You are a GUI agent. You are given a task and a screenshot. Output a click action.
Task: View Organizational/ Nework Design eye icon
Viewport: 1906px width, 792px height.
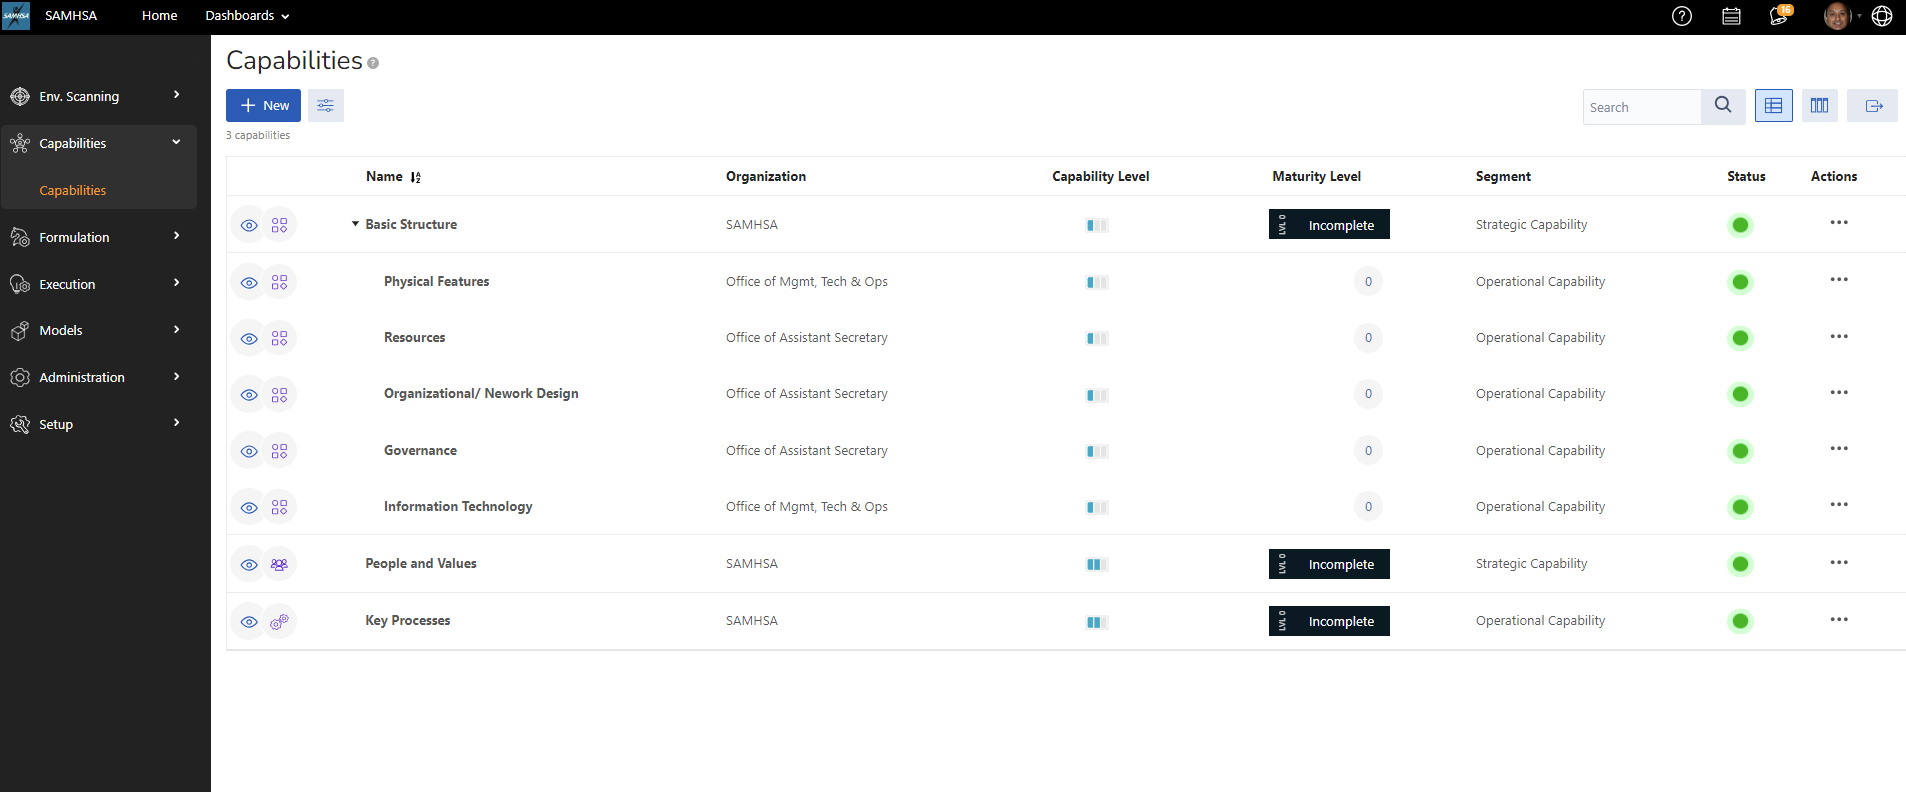pyautogui.click(x=249, y=394)
